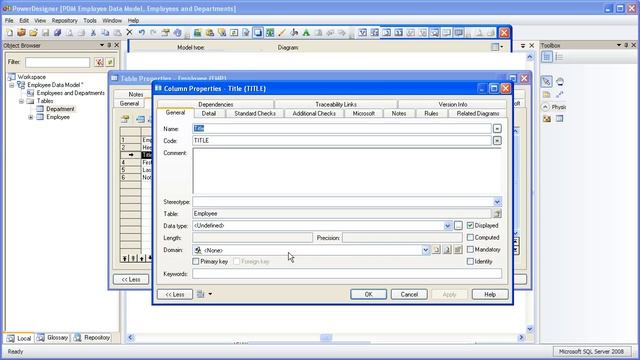Open the Stereotype dropdown

tap(497, 202)
